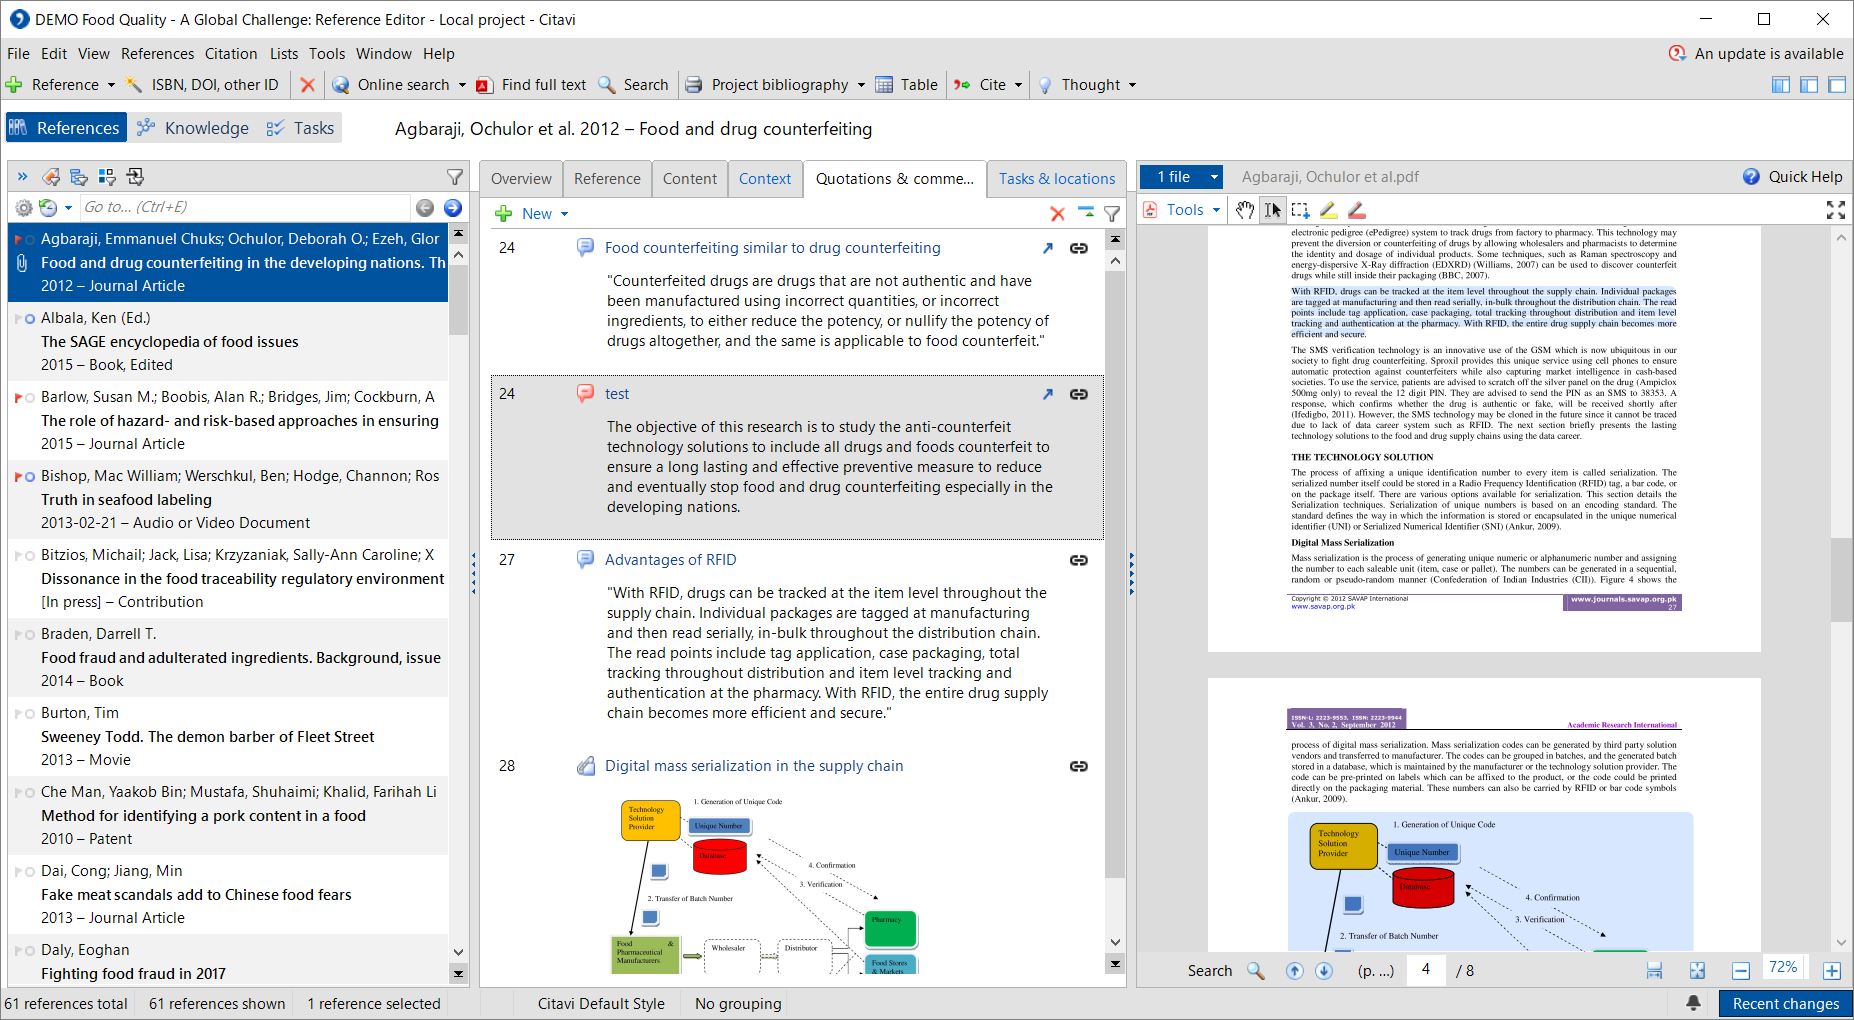The image size is (1854, 1020).
Task: Click the PDF vertical scrollbar thumb
Action: pyautogui.click(x=1842, y=579)
